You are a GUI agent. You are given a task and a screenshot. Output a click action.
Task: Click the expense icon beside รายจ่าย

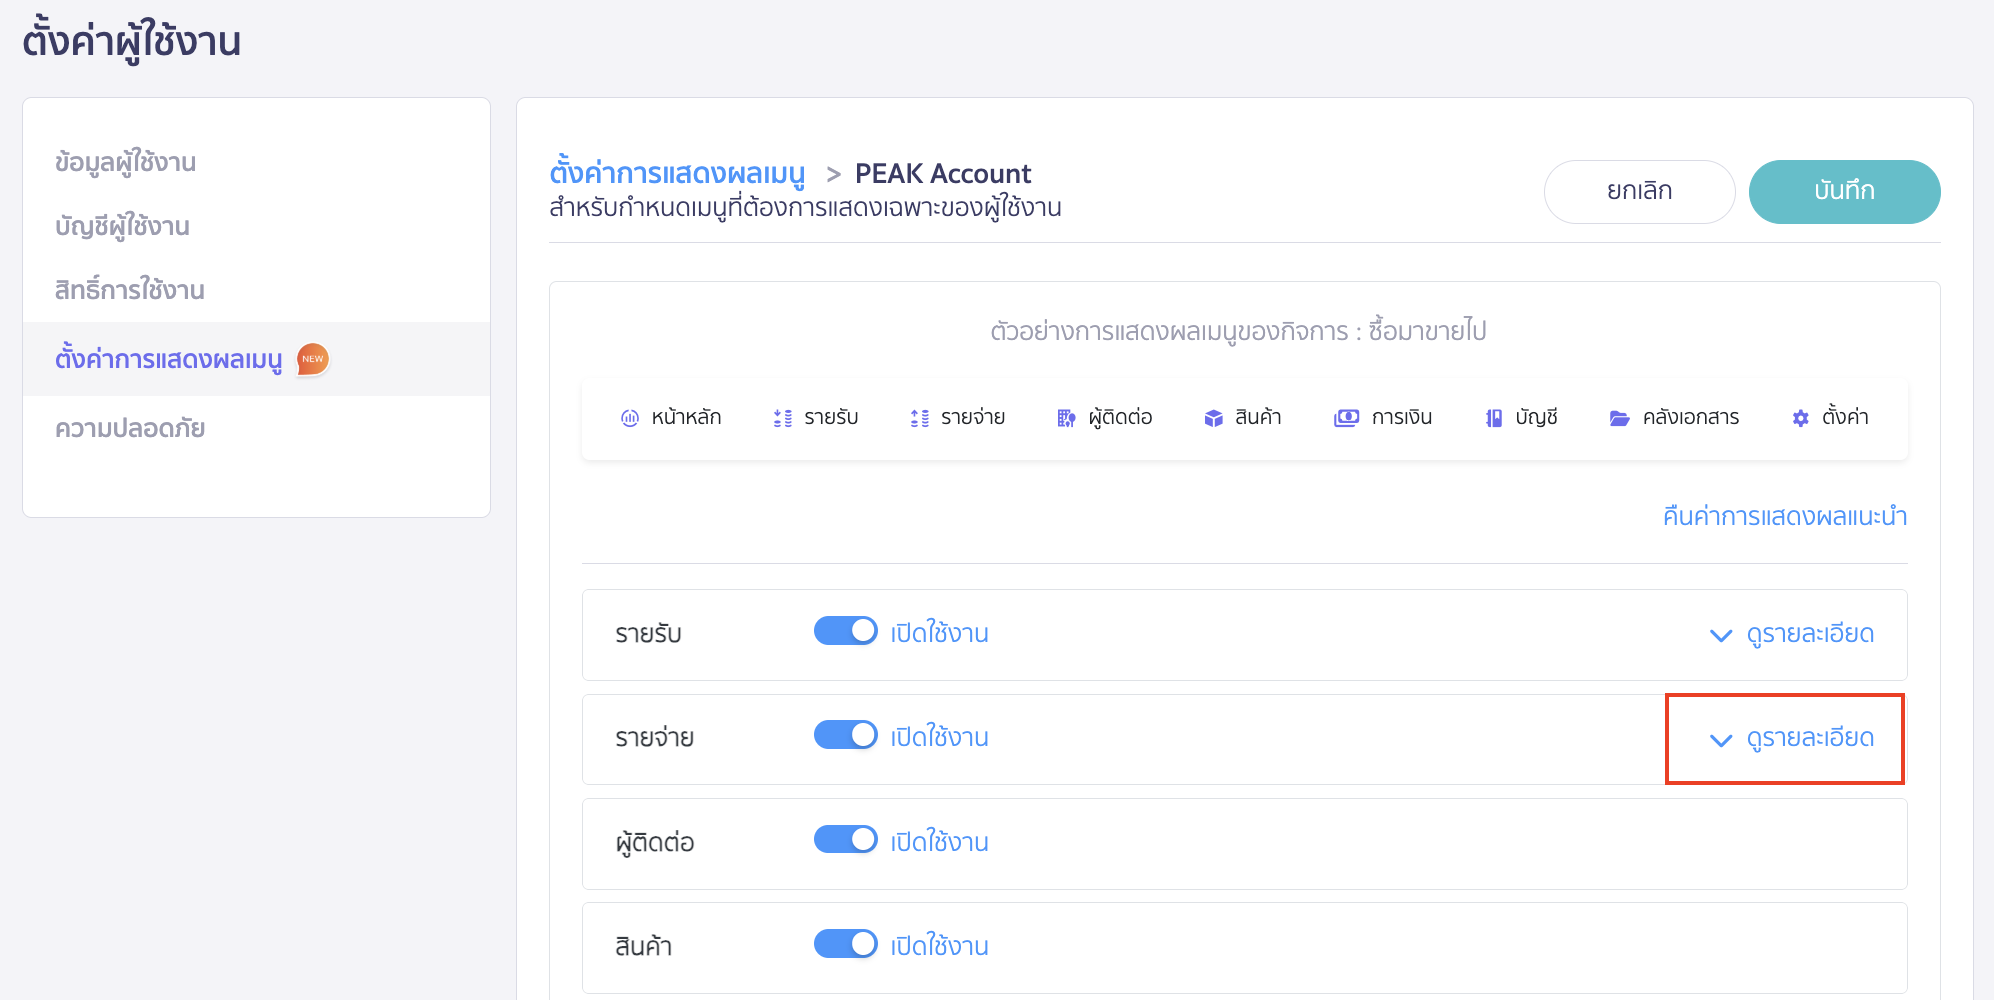coord(919,418)
